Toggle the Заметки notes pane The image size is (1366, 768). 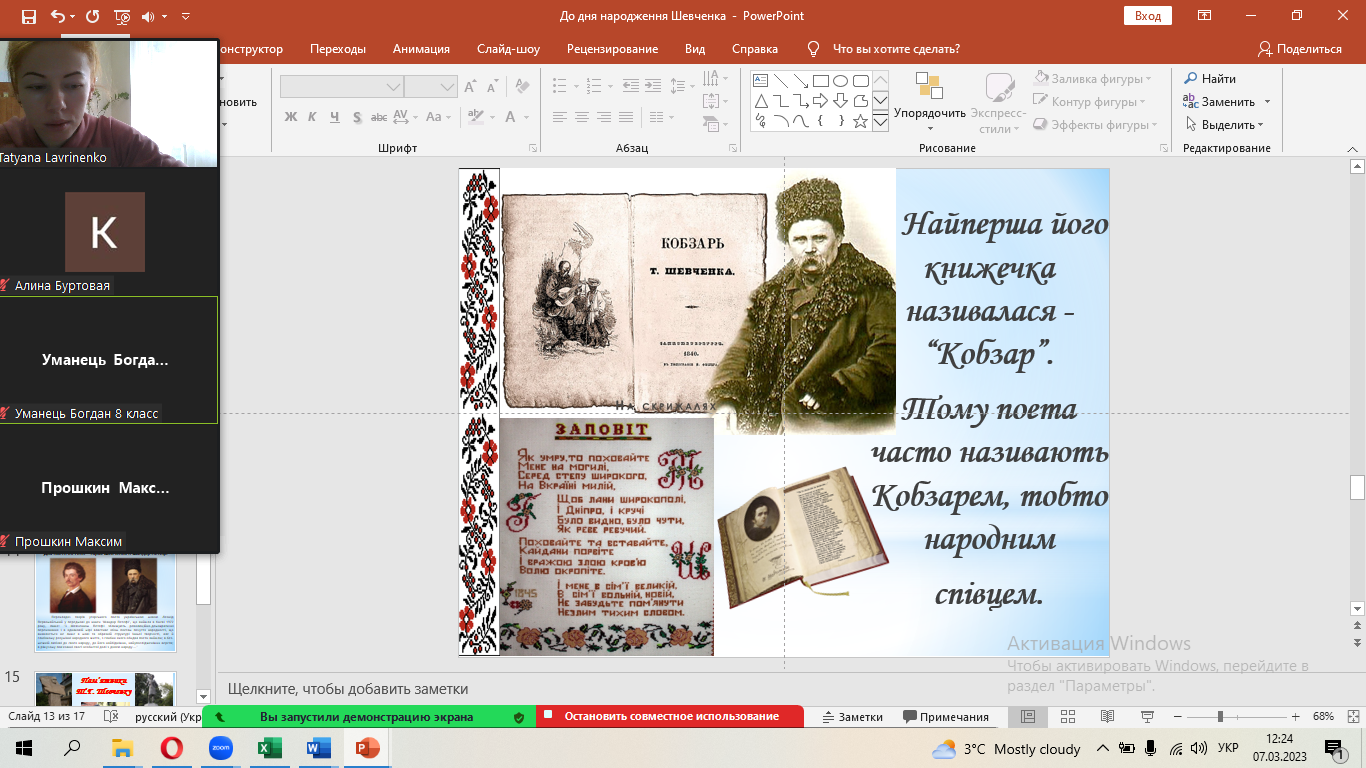coord(853,717)
